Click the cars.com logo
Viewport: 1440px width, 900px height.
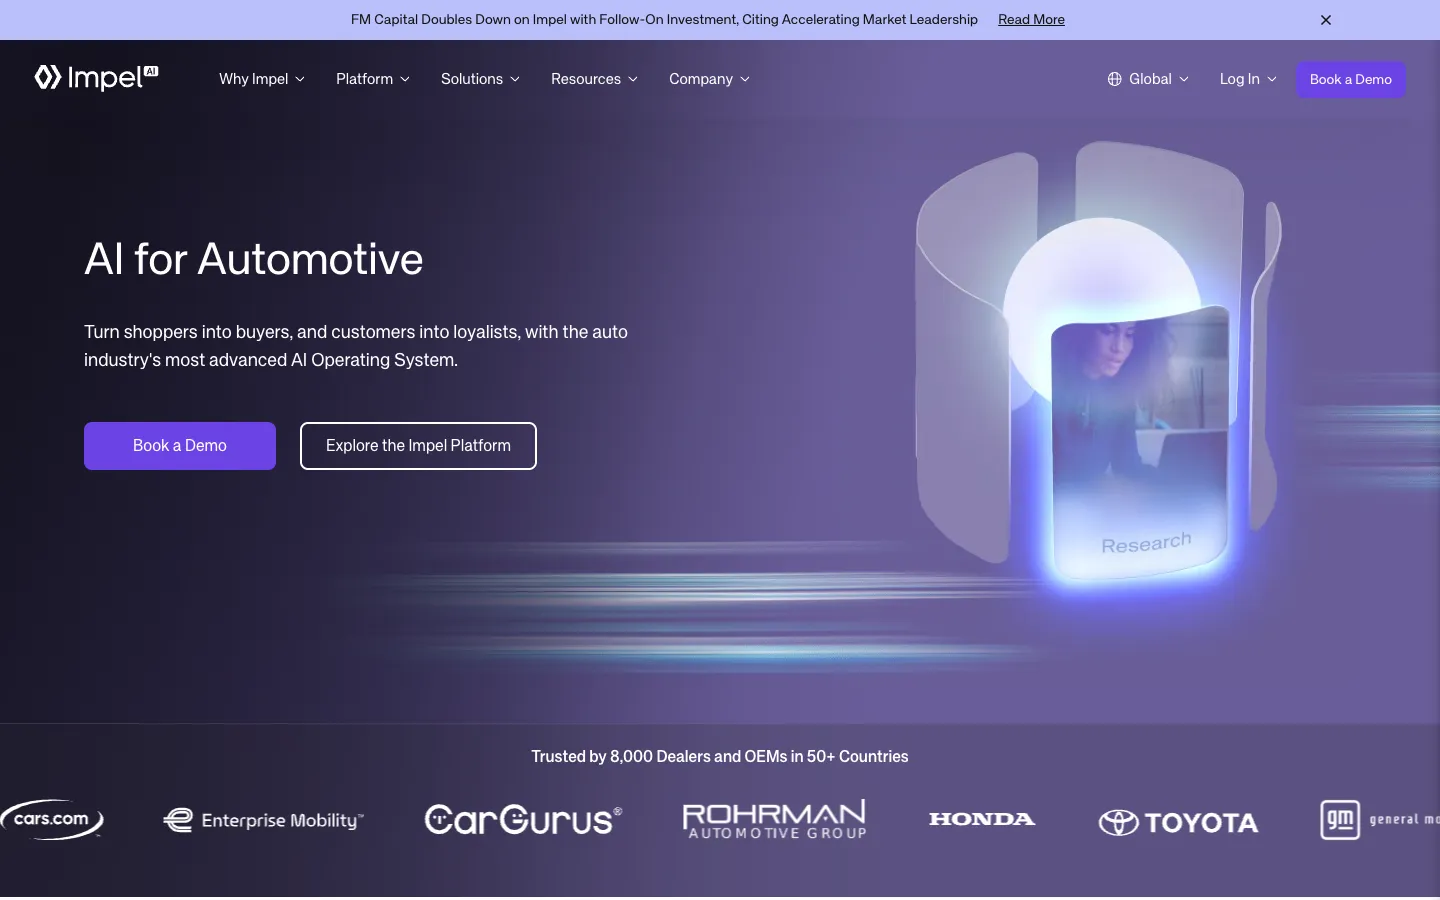click(x=52, y=819)
